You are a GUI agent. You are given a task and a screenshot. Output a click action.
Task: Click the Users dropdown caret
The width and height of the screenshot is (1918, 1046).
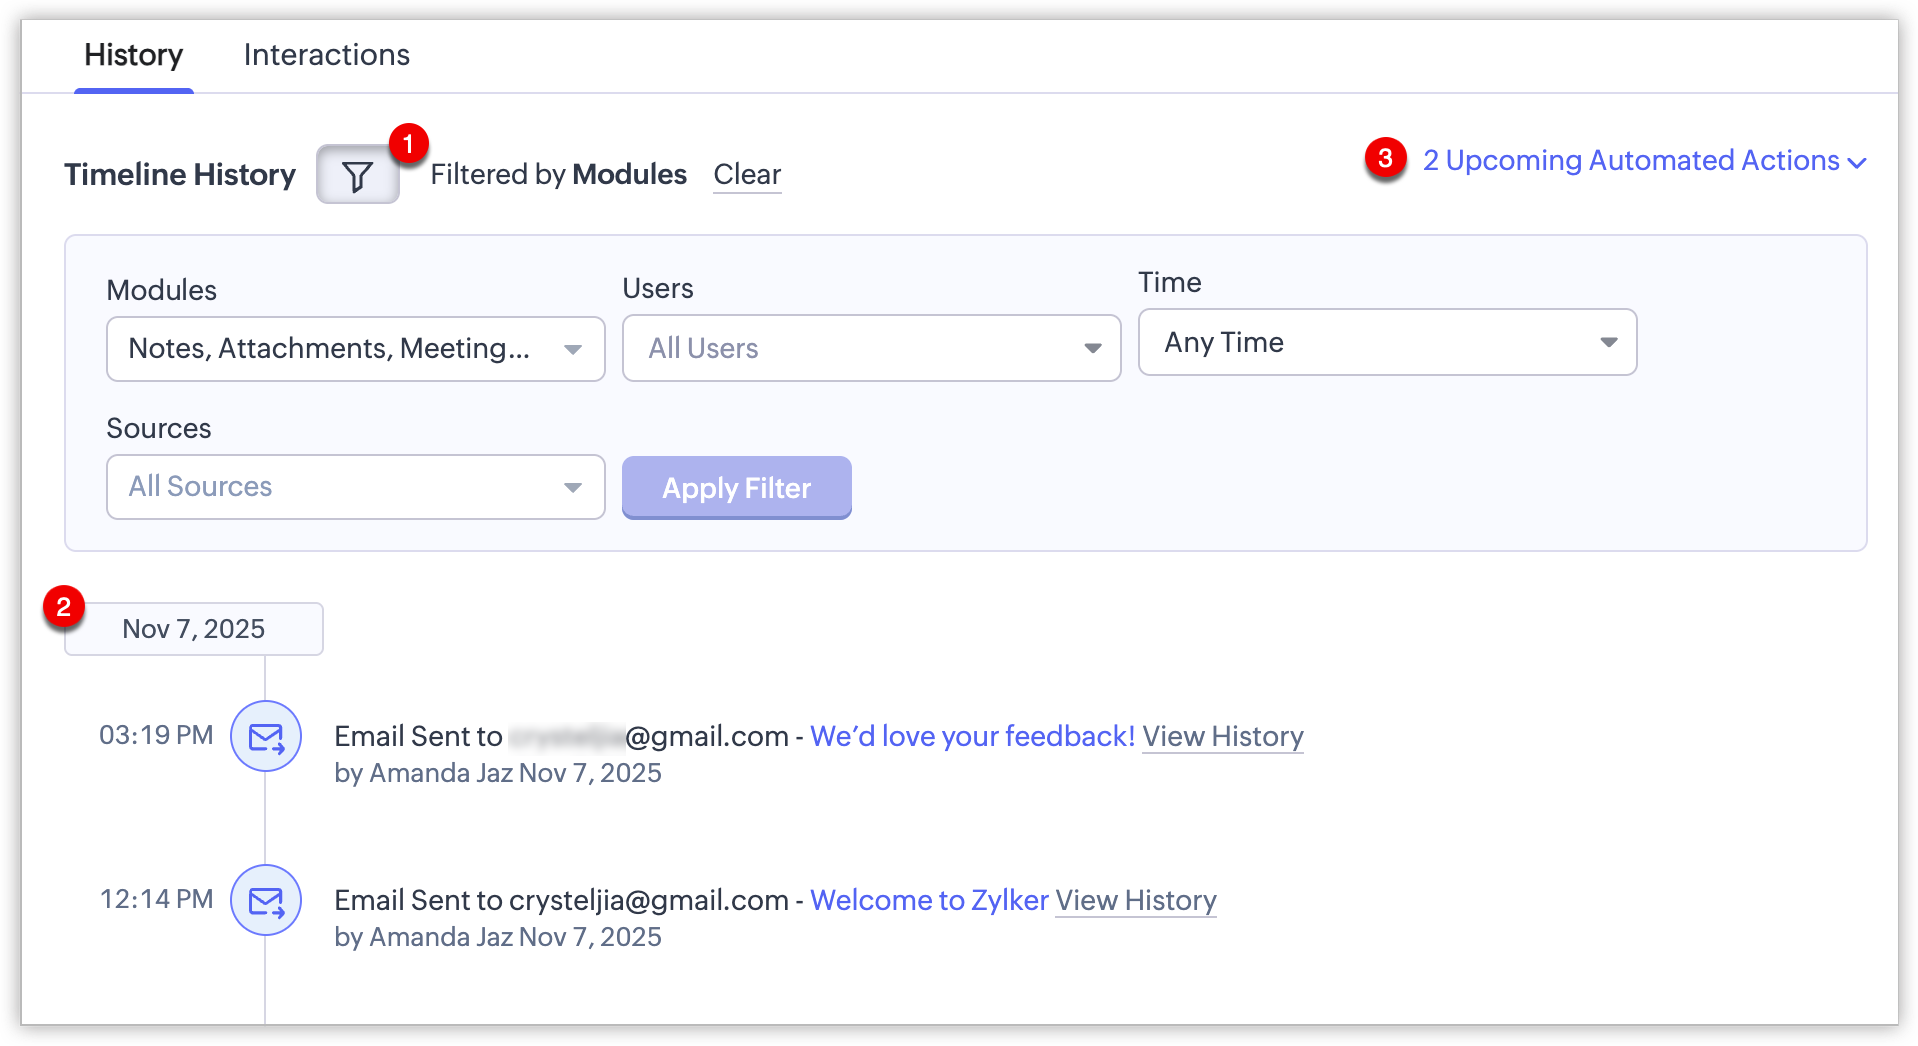click(1092, 349)
